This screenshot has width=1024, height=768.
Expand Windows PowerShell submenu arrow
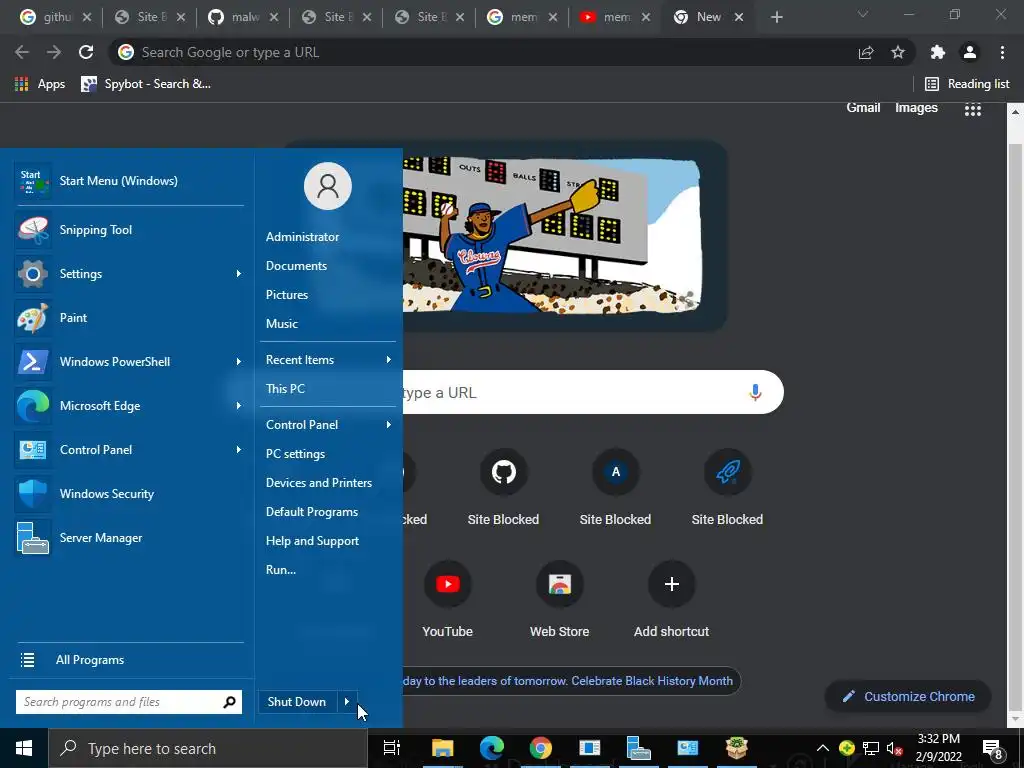239,362
